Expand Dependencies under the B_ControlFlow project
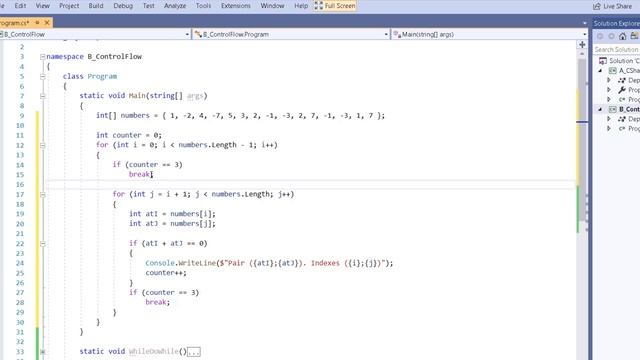This screenshot has height=360, width=640. point(609,119)
